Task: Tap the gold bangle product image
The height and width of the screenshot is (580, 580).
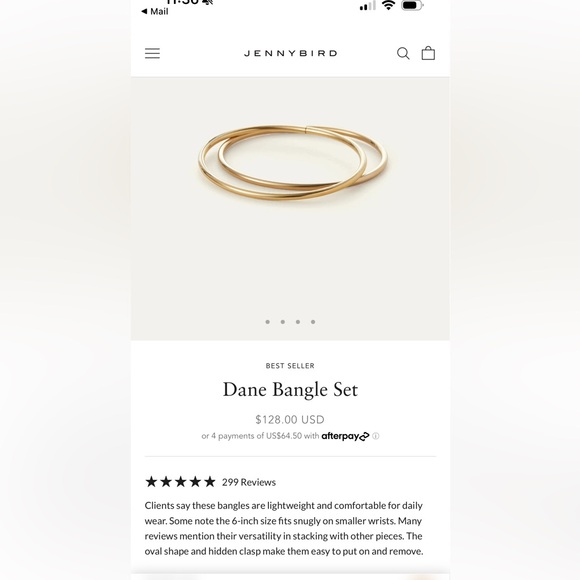Action: [293, 163]
